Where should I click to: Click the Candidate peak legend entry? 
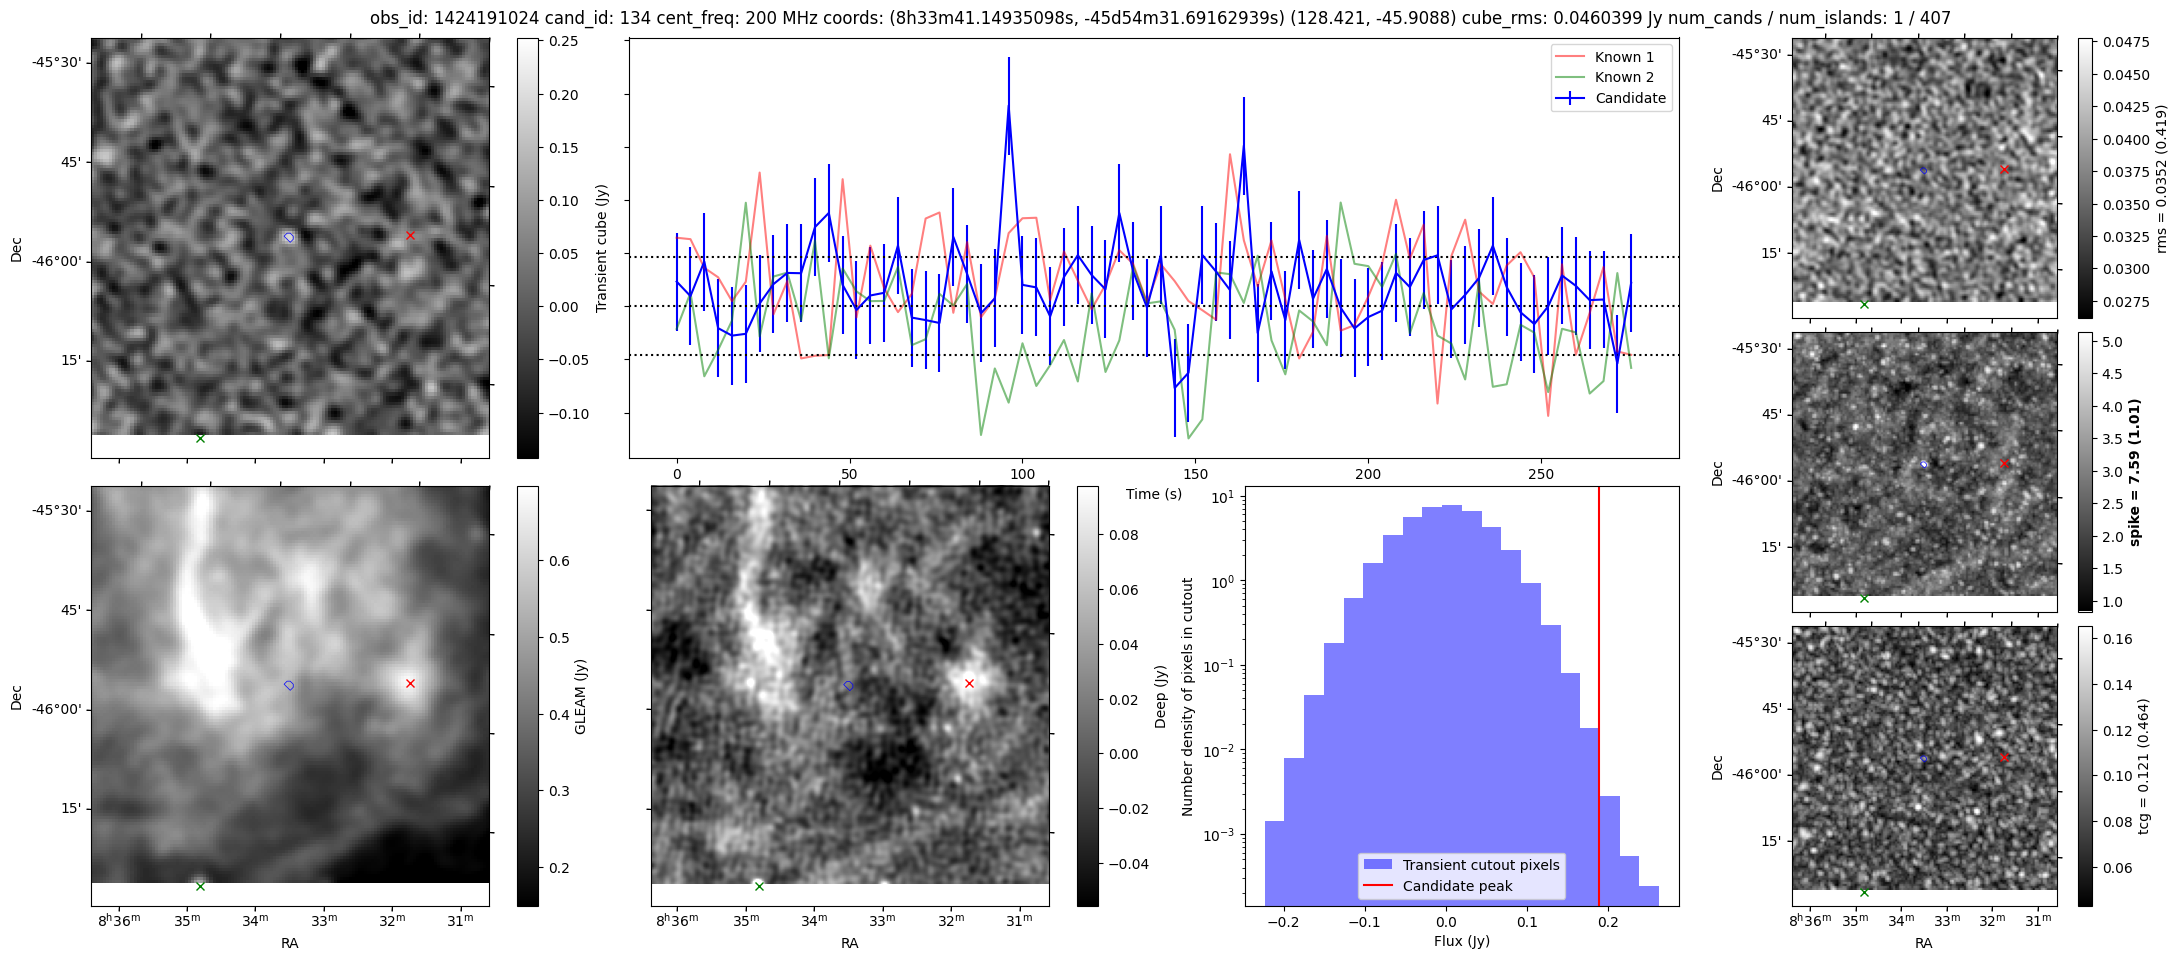click(x=1457, y=886)
